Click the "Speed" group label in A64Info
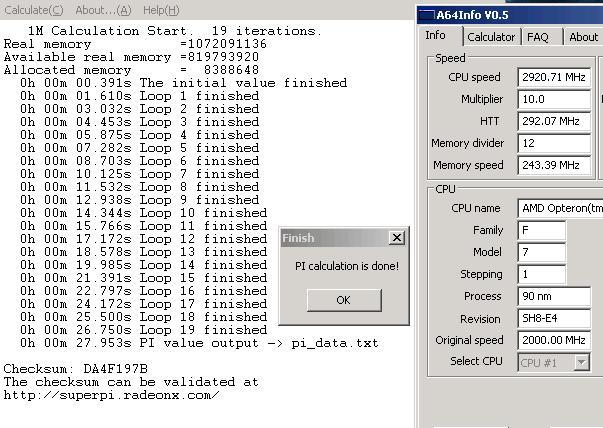This screenshot has width=603, height=428. tap(450, 58)
